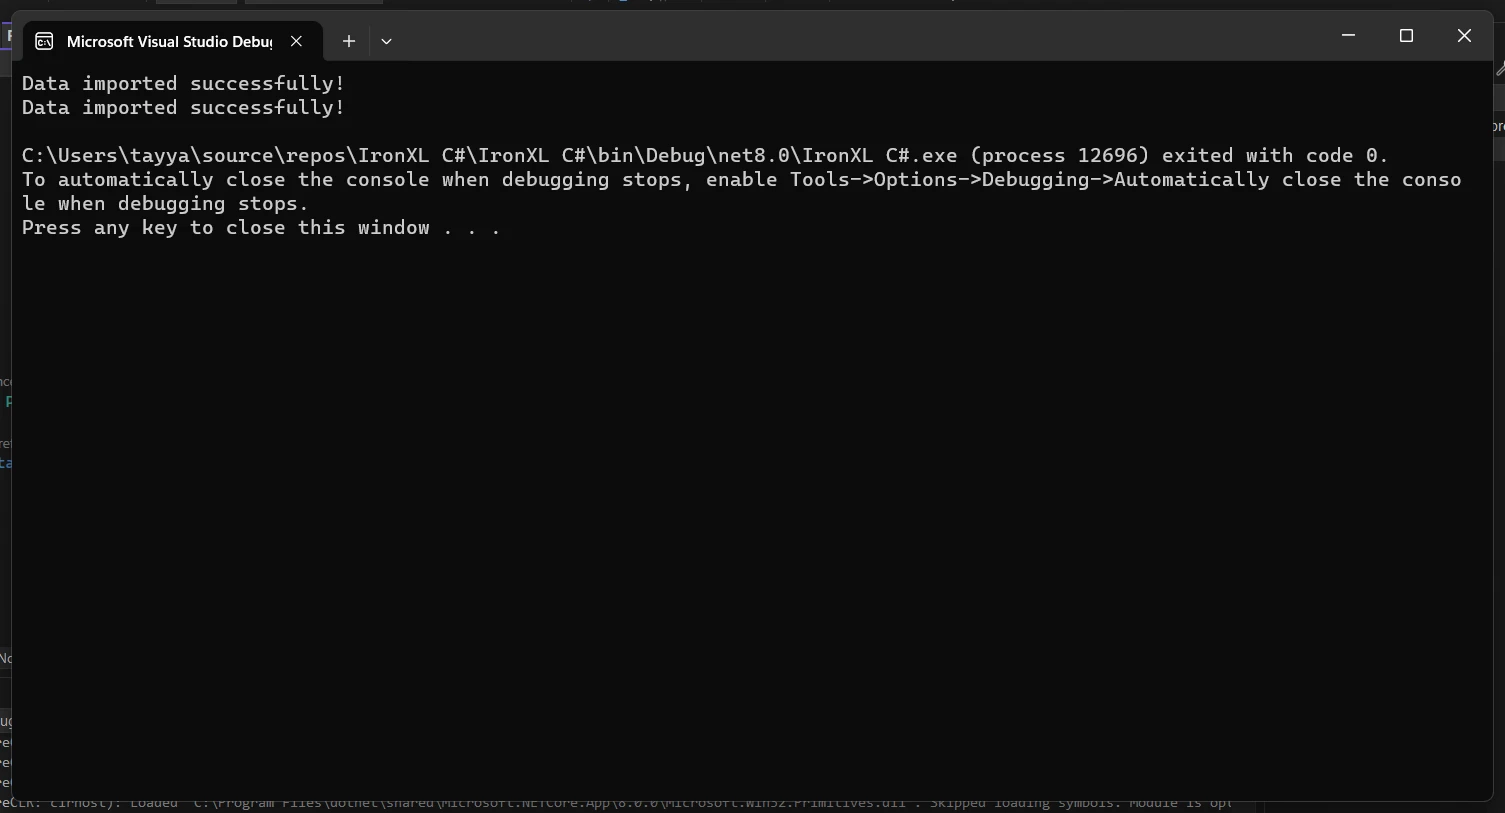
Task: Click the IronXL C#.exe path text
Action: [x=489, y=156]
